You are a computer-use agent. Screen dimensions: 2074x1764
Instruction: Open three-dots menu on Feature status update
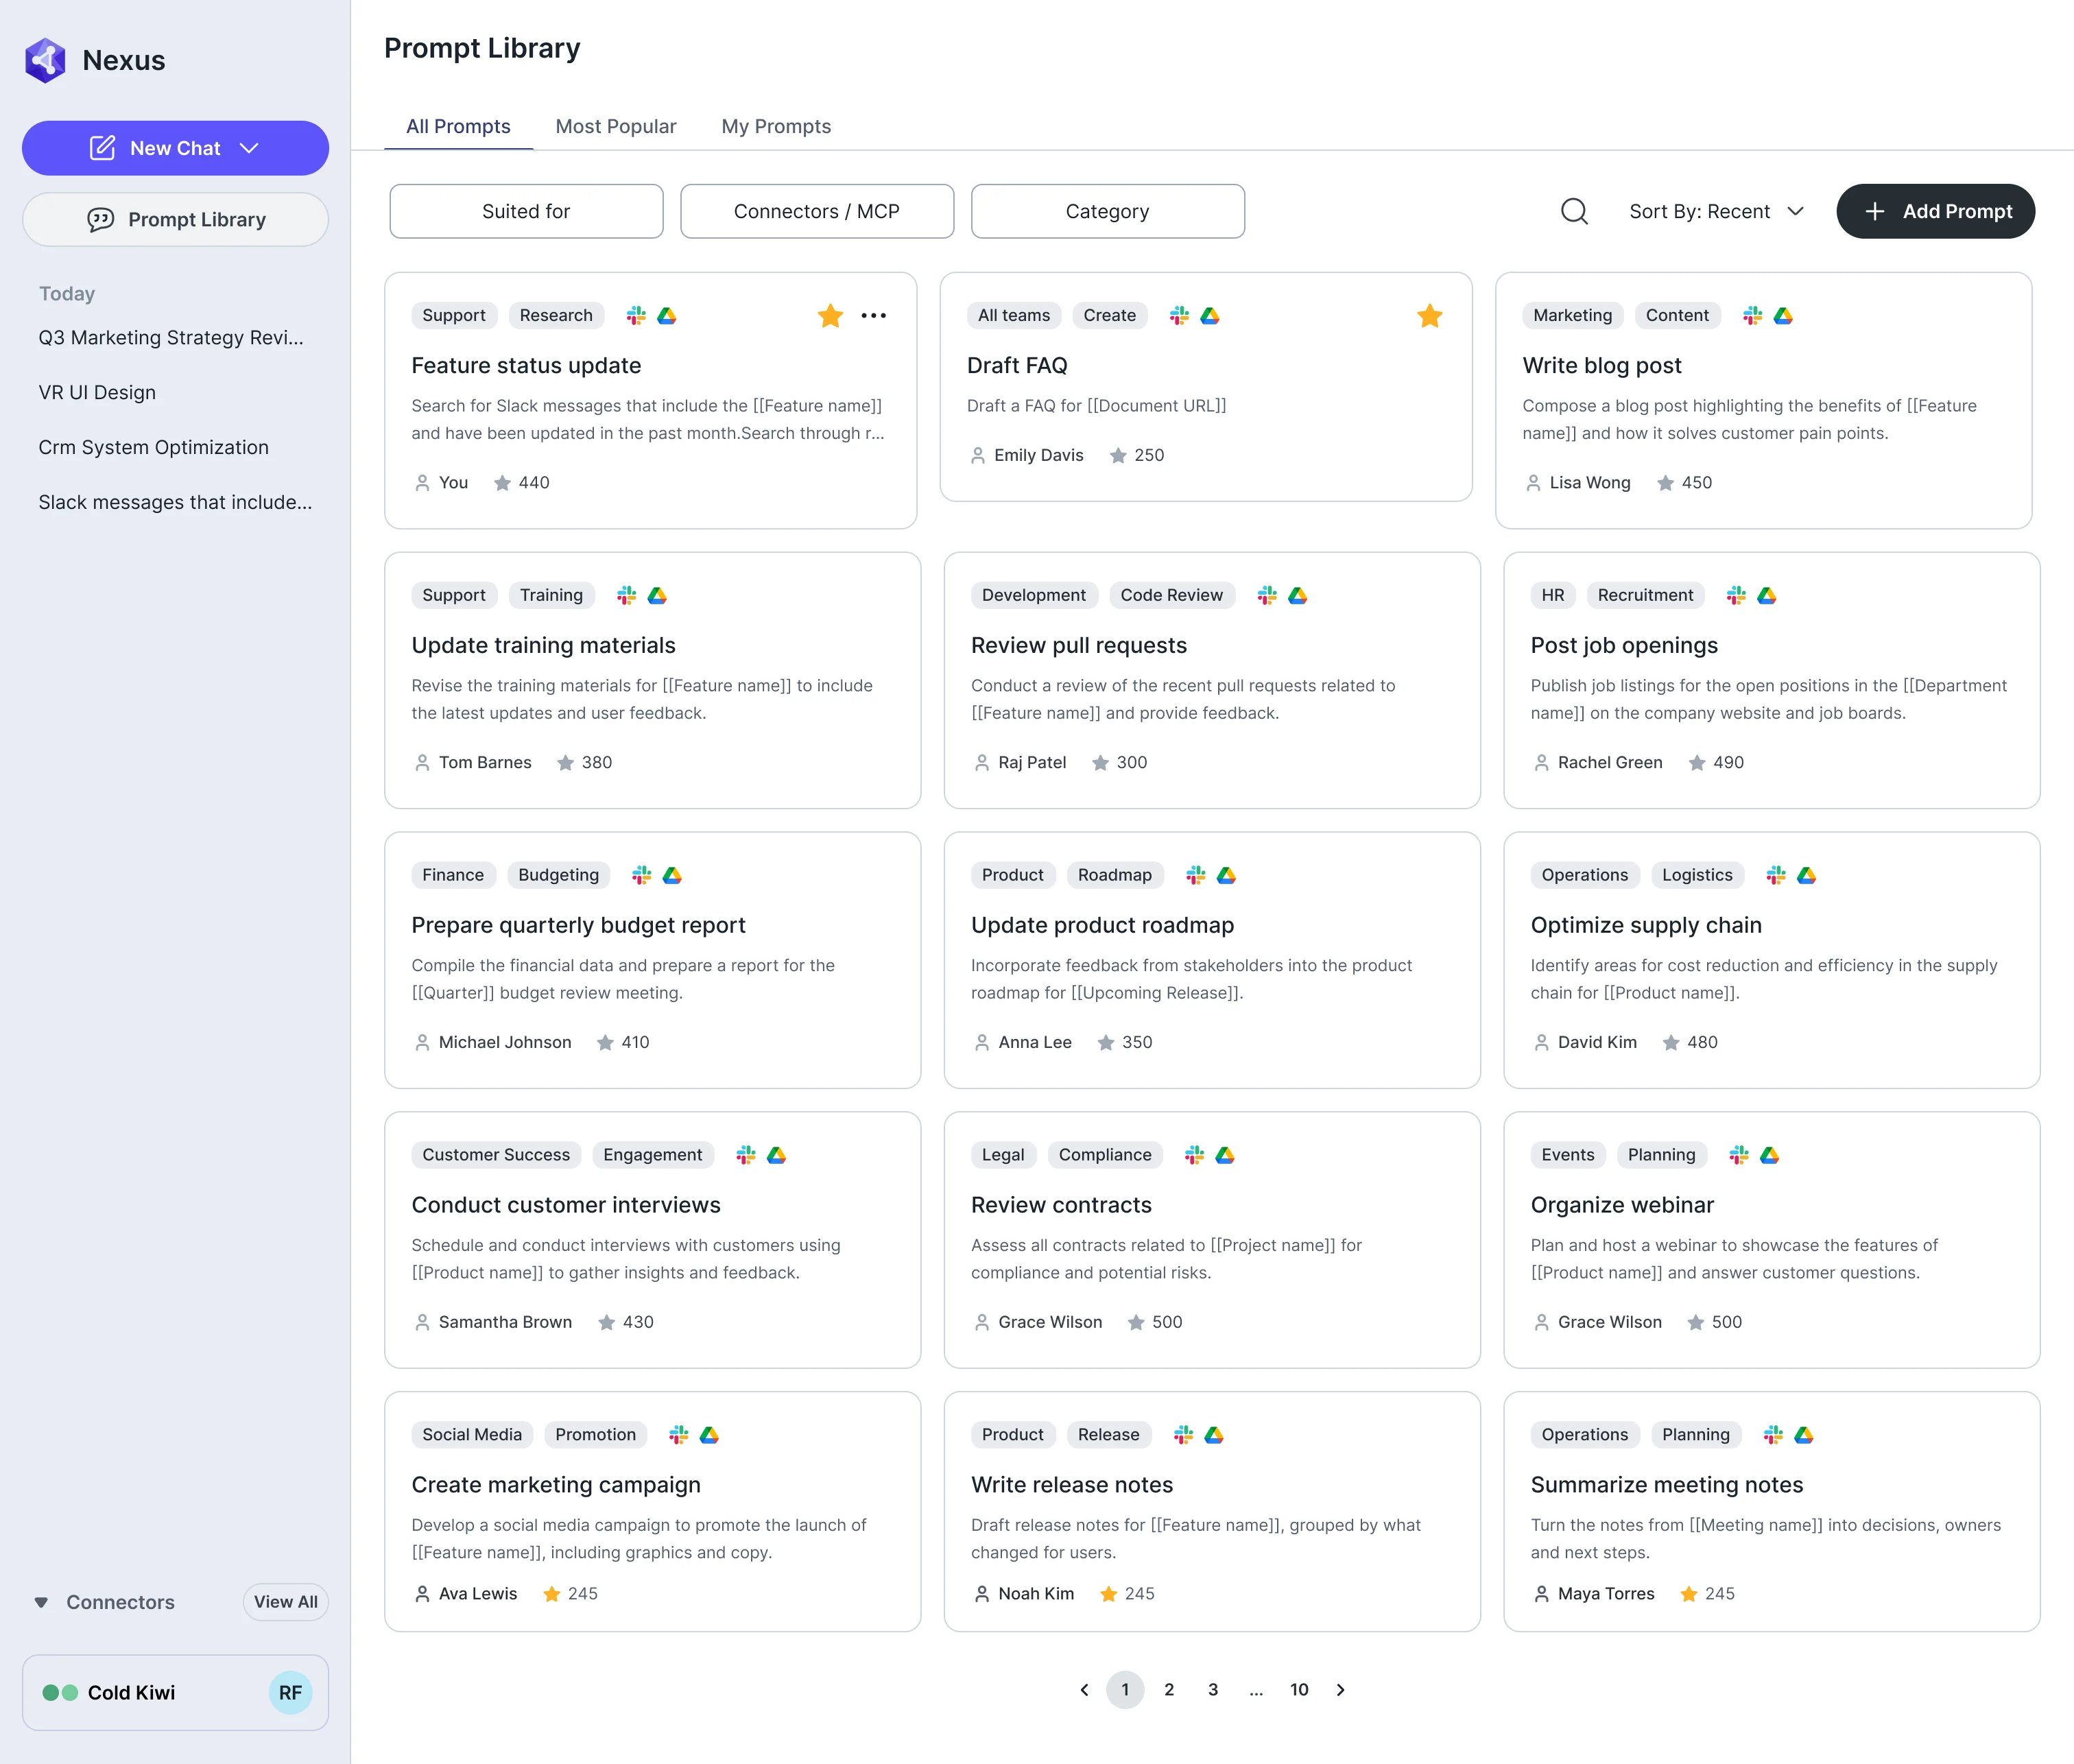click(874, 316)
